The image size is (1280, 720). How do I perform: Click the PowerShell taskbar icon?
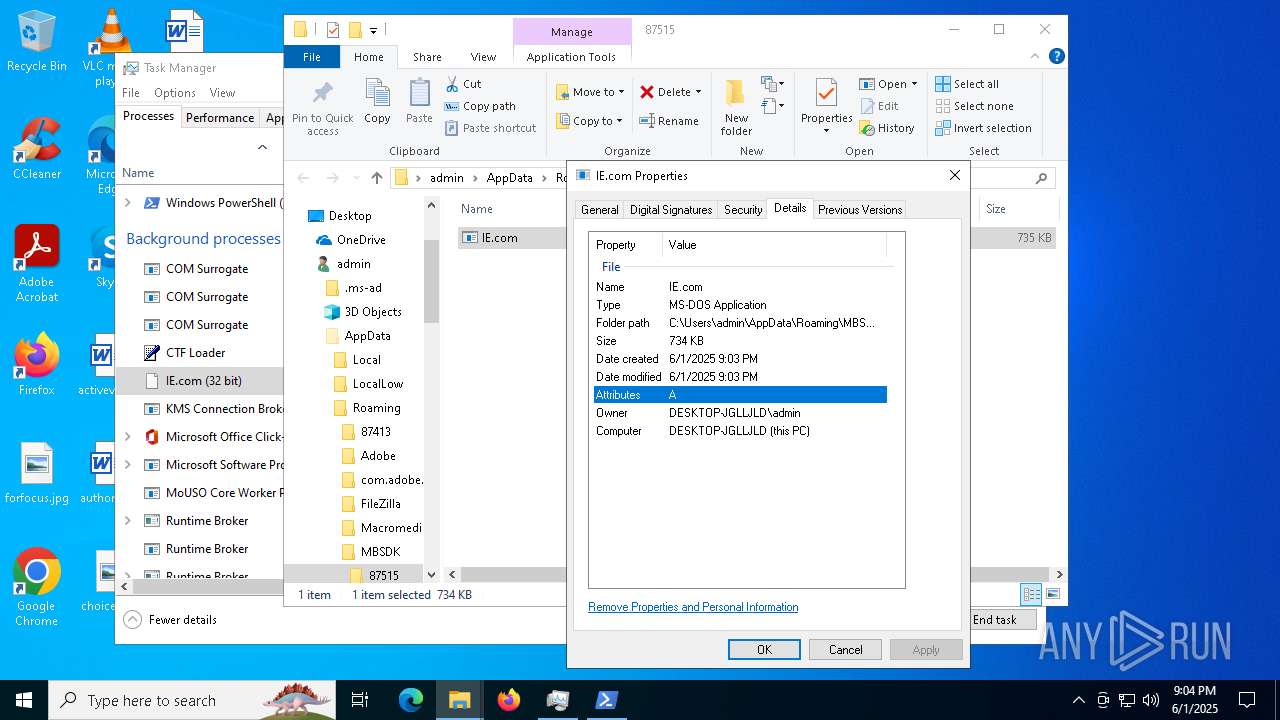point(606,700)
